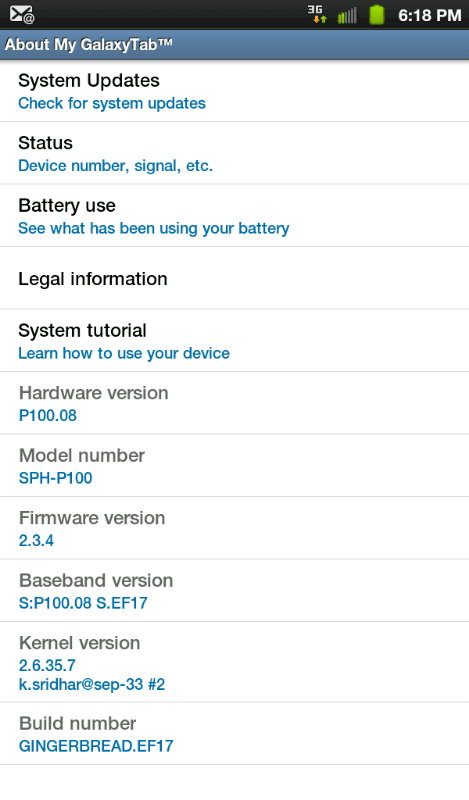Tap Learn how to use your device
Viewport: 469px width, 800px height.
coord(124,353)
